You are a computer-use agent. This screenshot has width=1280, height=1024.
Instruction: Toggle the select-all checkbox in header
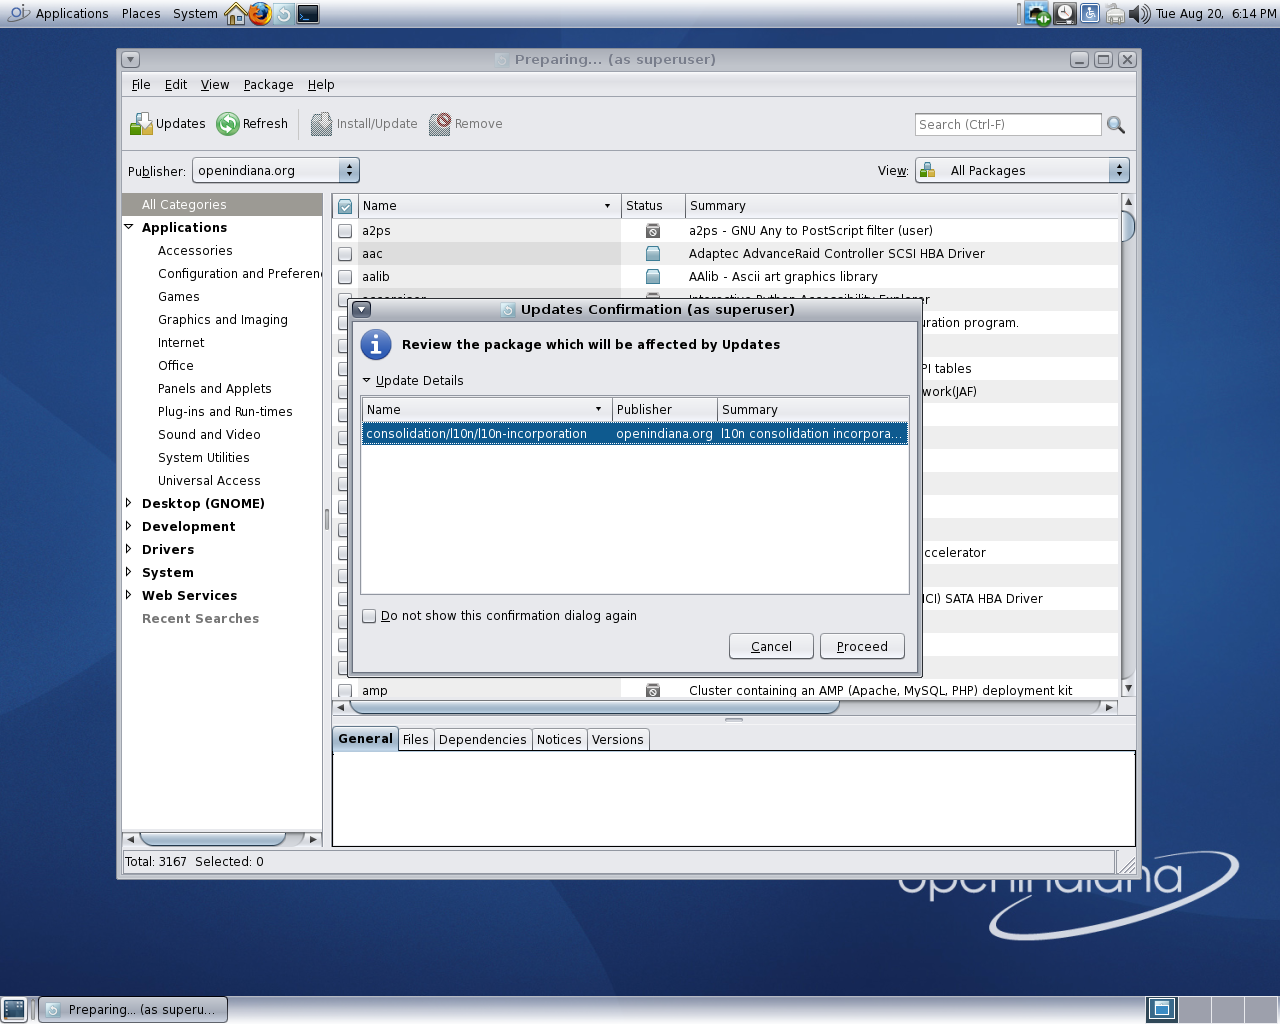(x=345, y=207)
